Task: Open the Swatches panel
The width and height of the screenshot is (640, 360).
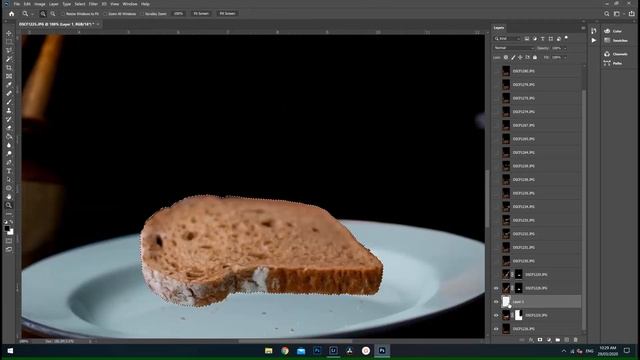Action: 616,40
